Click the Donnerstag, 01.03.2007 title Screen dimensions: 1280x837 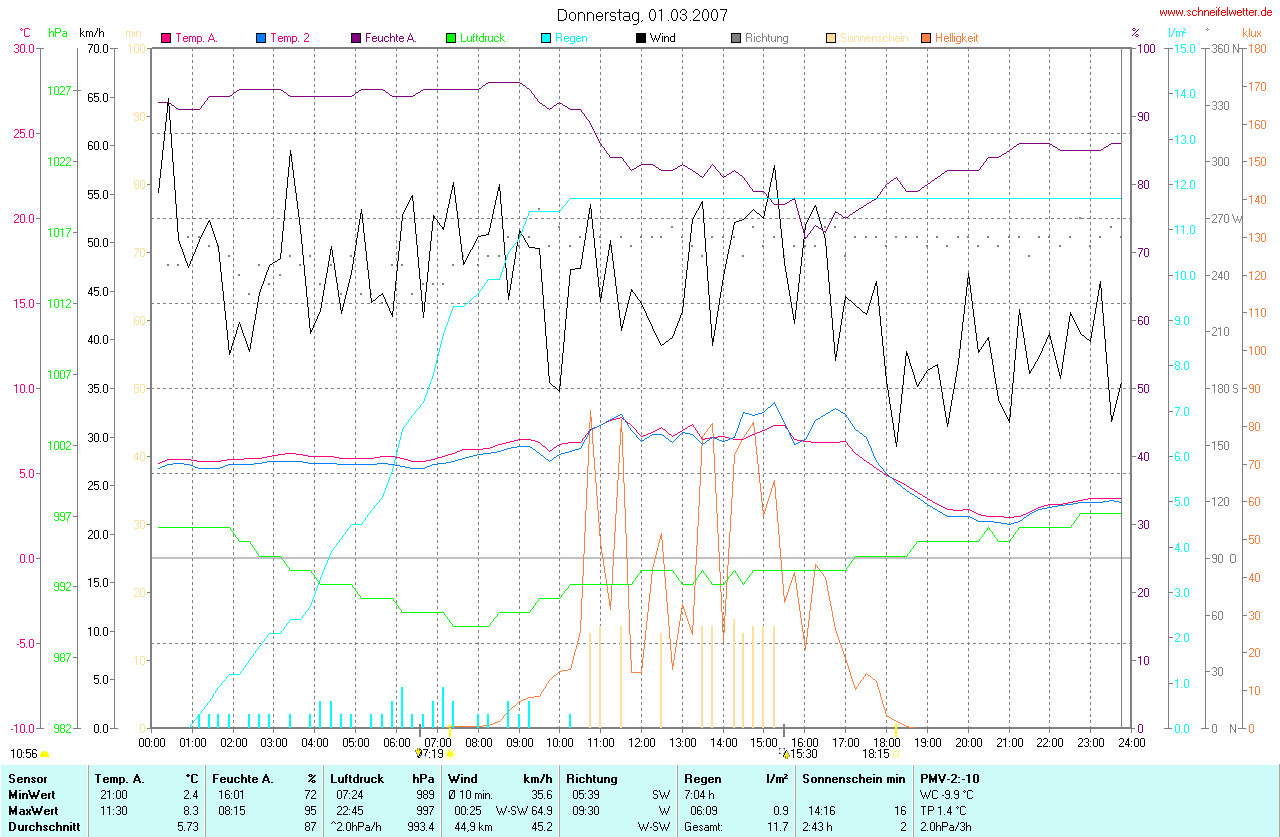click(642, 15)
